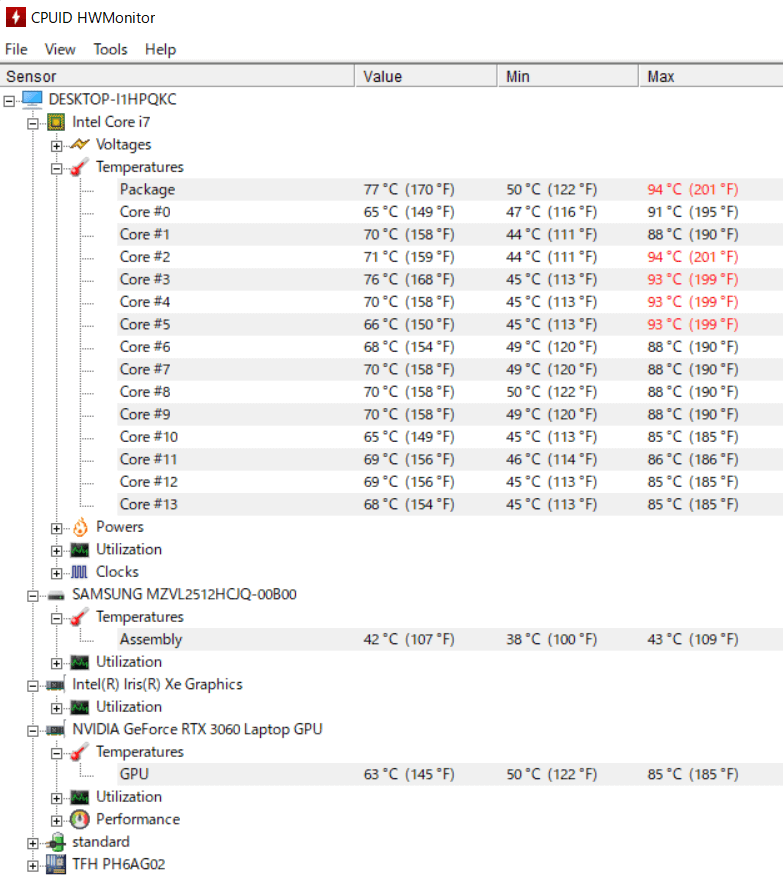
Task: Click GPU max value 85 °C (185 °F)
Action: coord(693,774)
